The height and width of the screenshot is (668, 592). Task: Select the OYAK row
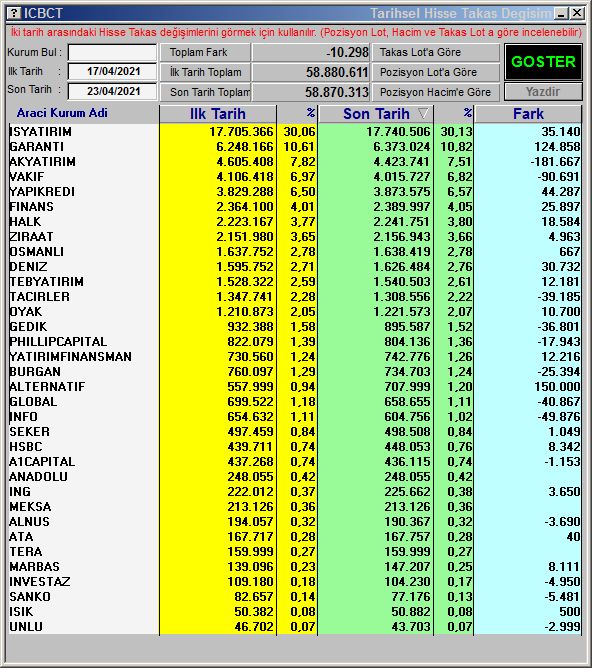pos(295,311)
